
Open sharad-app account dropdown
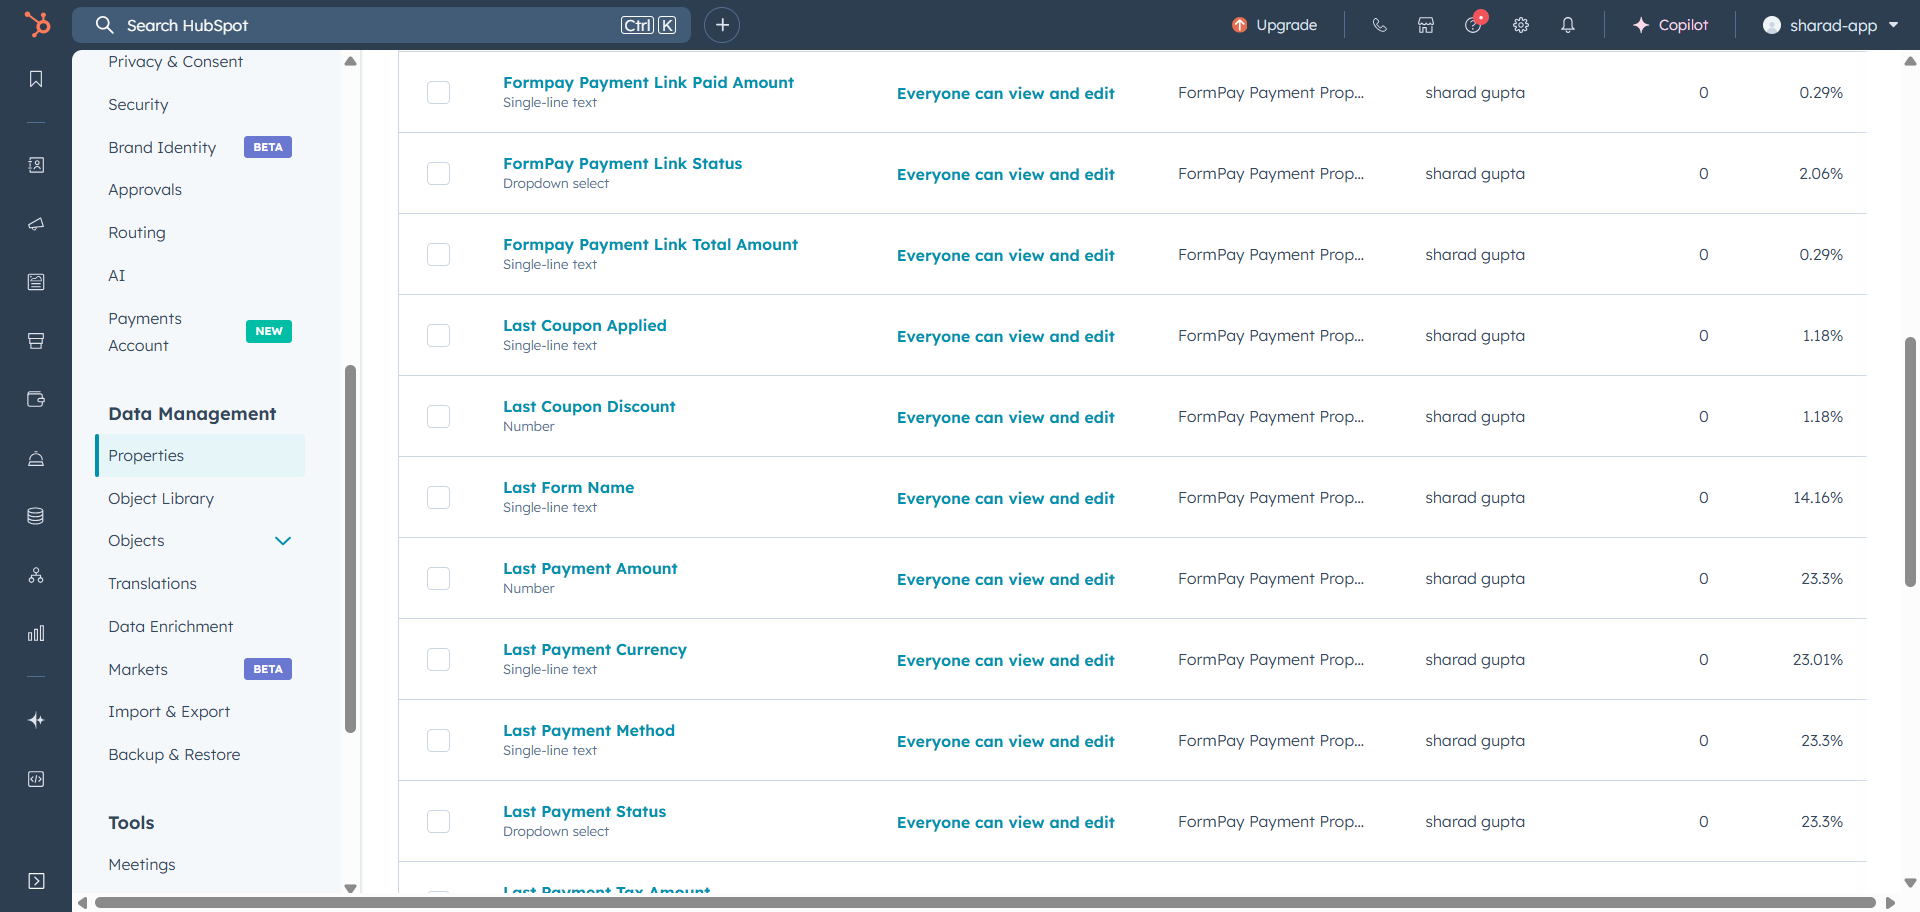(x=1830, y=25)
